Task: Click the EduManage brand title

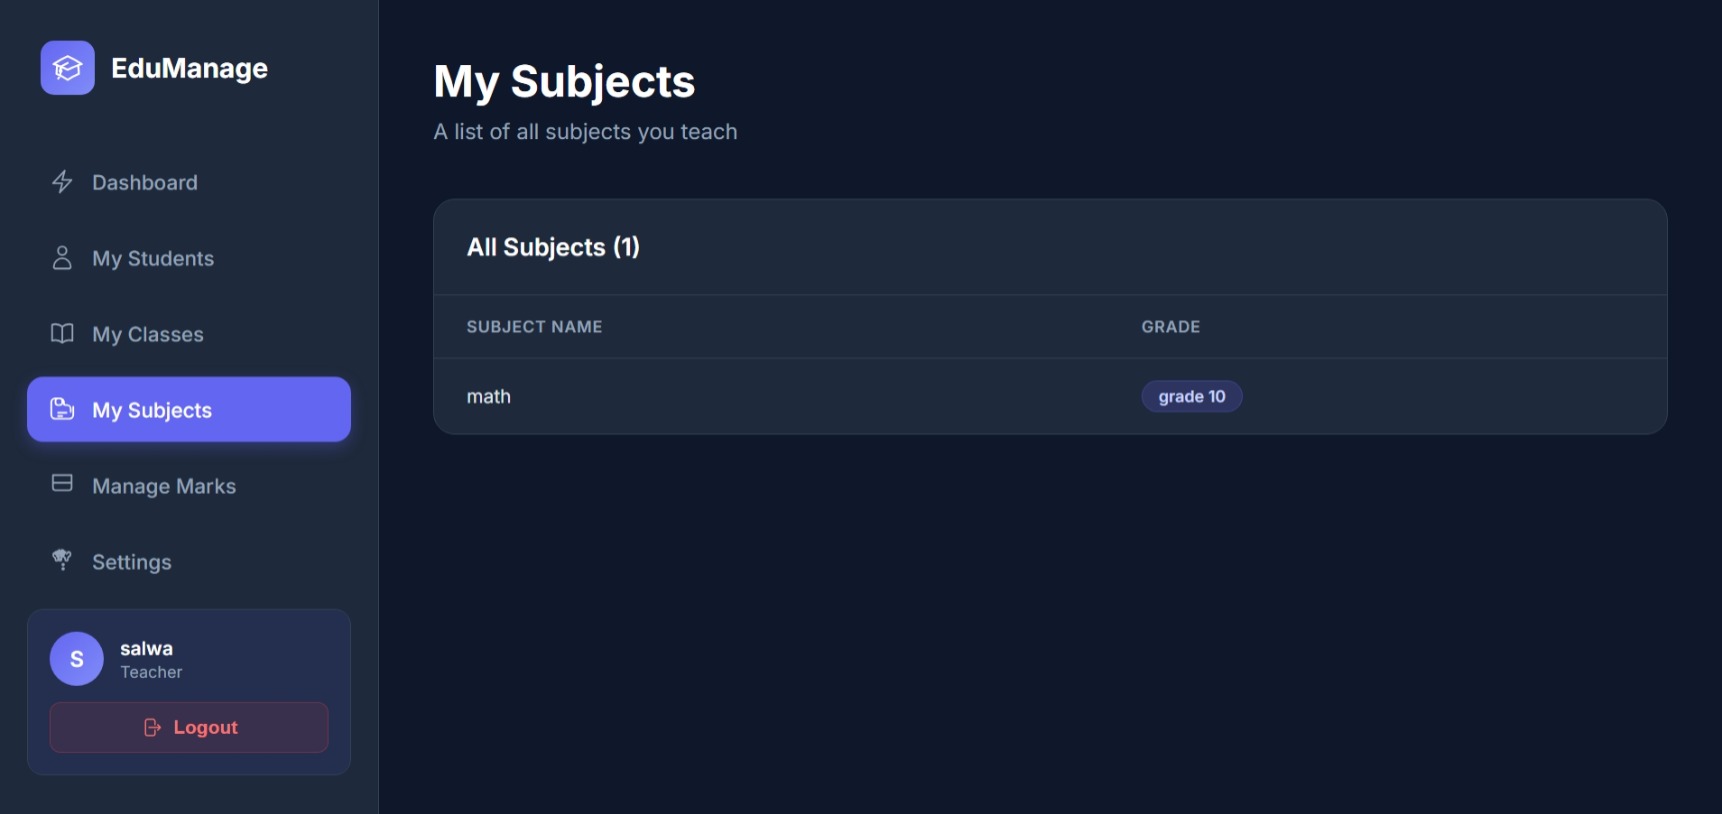Action: coord(190,68)
